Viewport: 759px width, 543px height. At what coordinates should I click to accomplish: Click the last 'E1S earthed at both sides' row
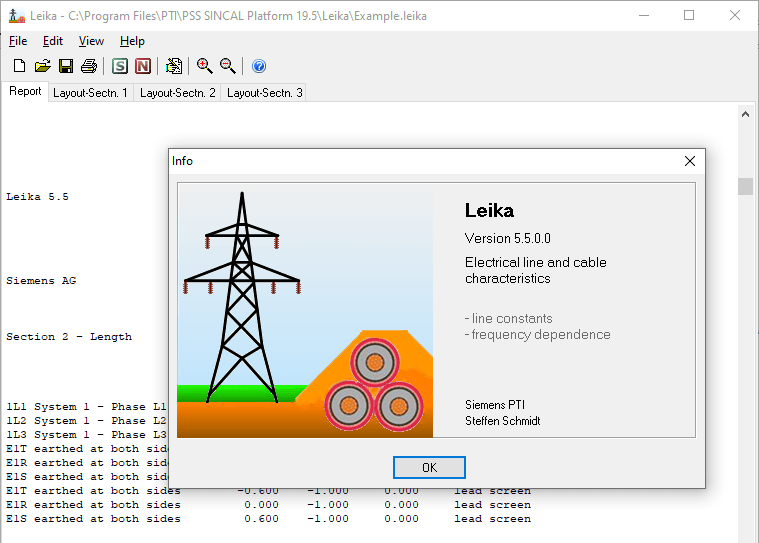coord(269,519)
